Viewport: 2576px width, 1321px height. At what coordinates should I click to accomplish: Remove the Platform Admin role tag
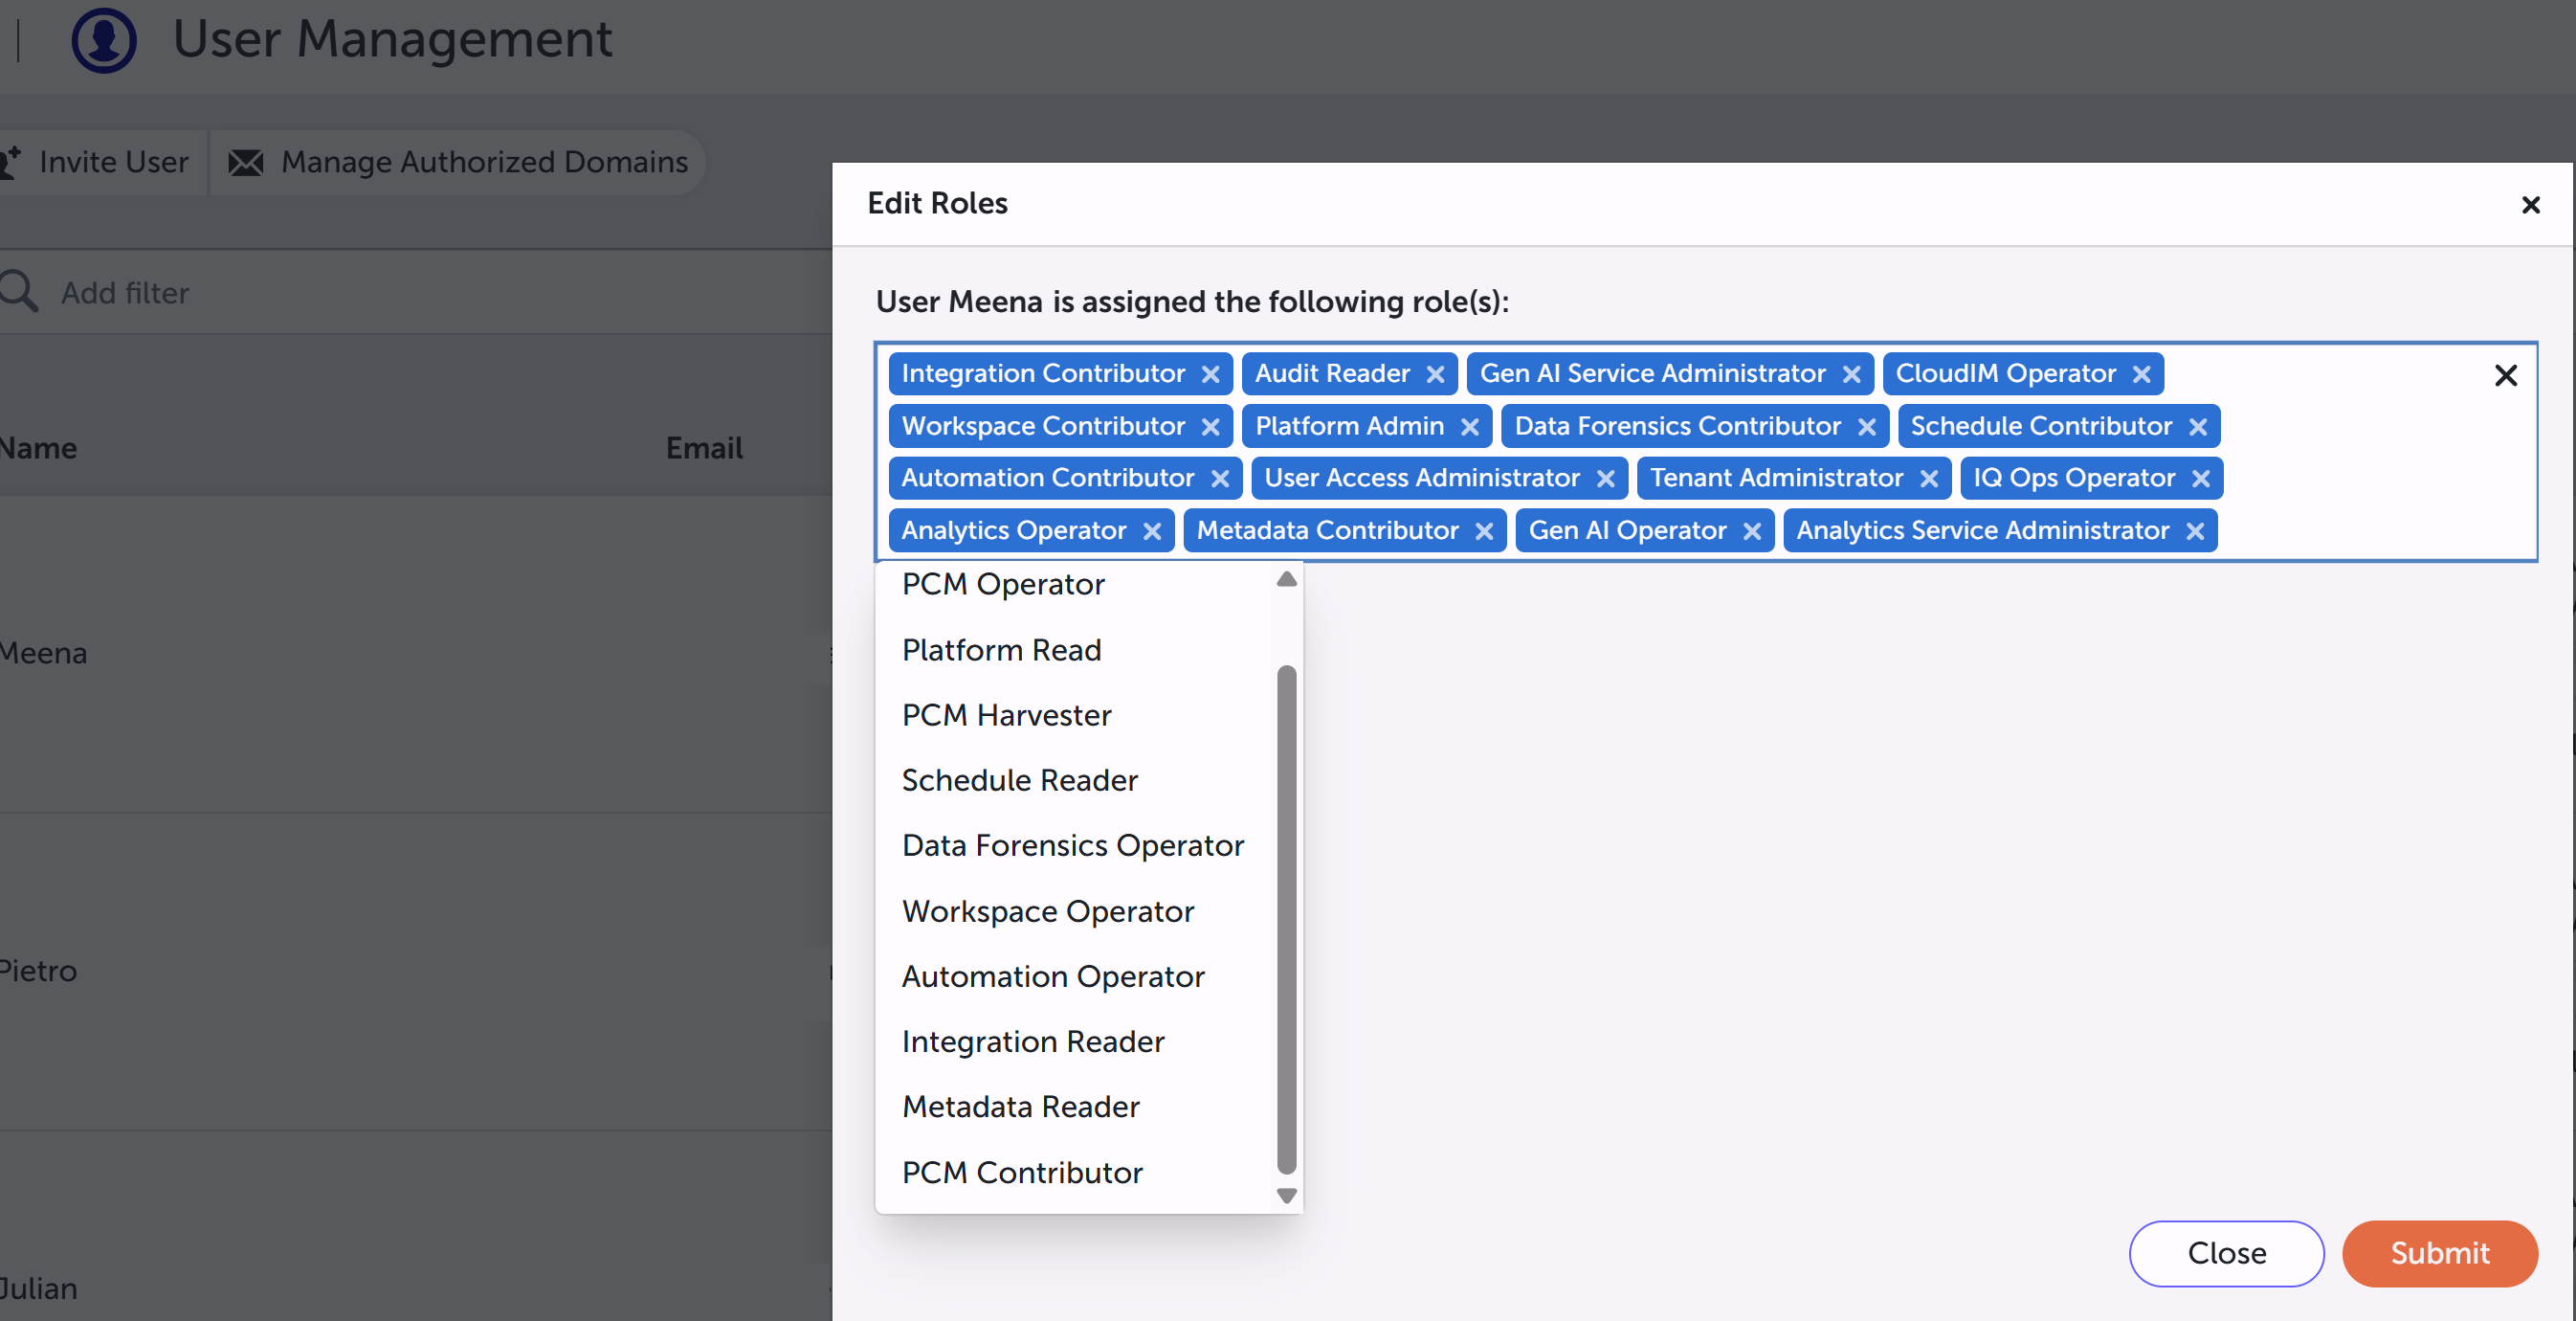click(1469, 427)
